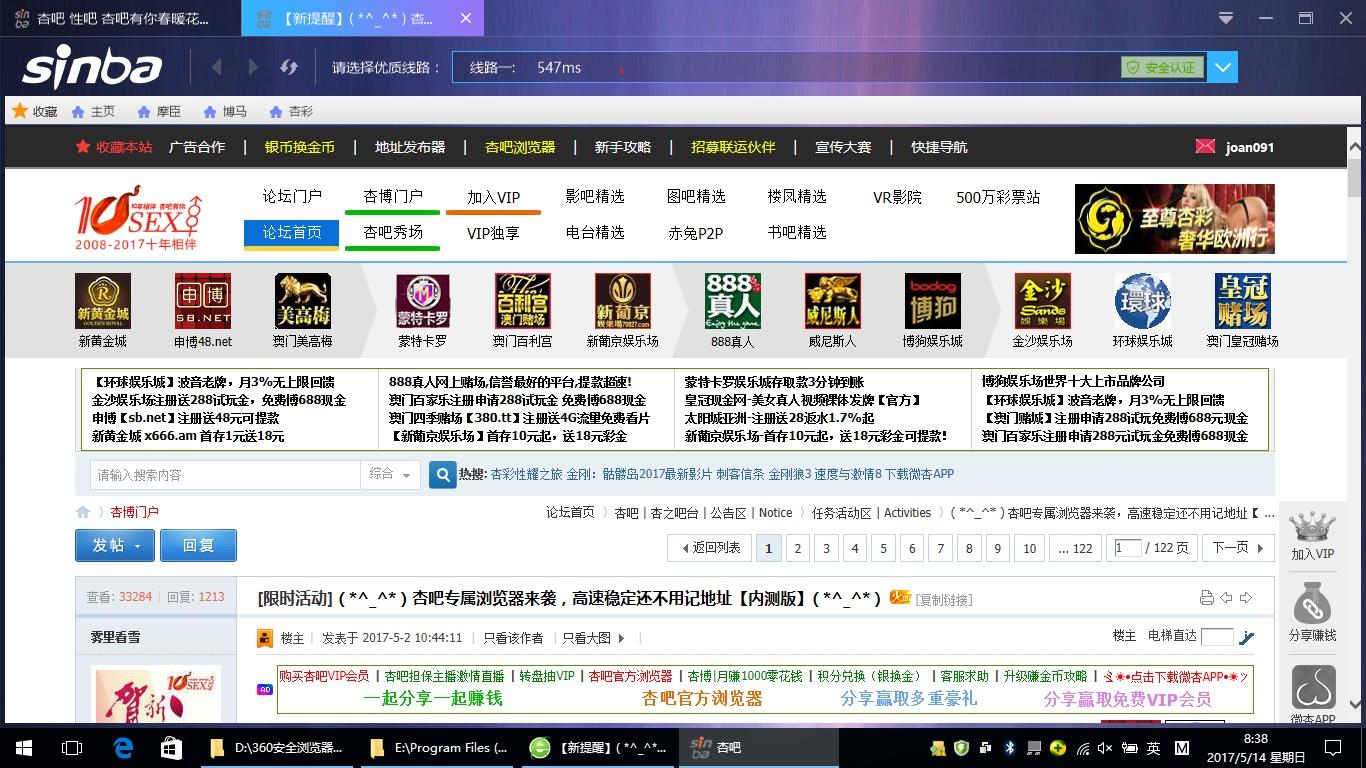Expand the 发帖 dropdown button
The width and height of the screenshot is (1366, 768).
point(115,545)
